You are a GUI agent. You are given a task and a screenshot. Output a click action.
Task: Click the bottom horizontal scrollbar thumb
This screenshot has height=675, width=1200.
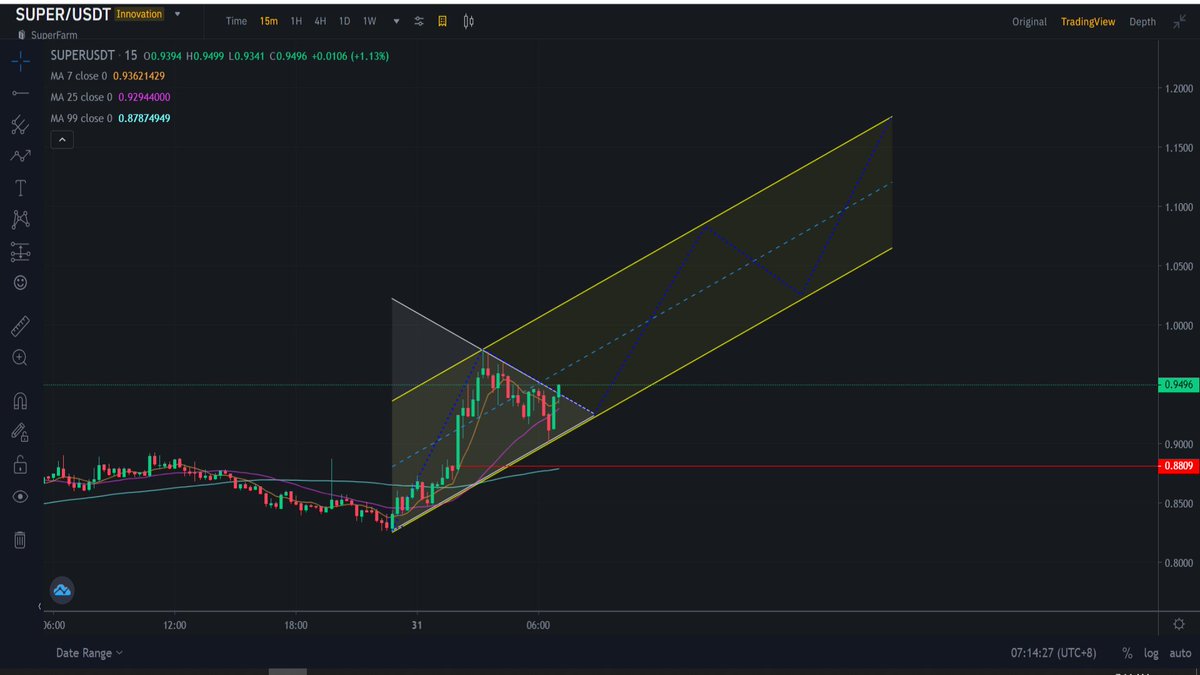[288, 672]
